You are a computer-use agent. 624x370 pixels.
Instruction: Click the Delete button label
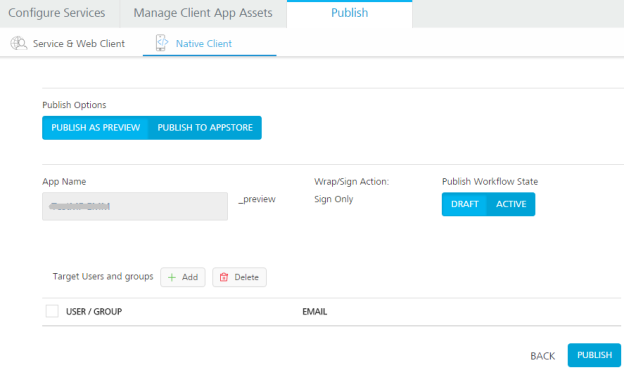(x=246, y=277)
